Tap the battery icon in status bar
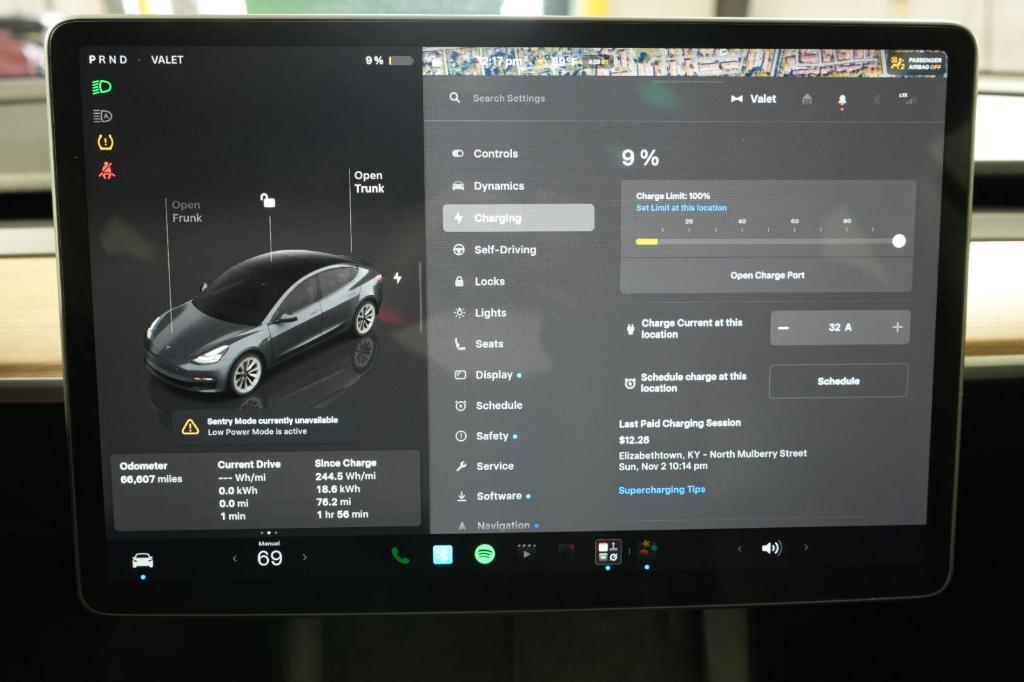Viewport: 1024px width, 682px height. pyautogui.click(x=402, y=61)
